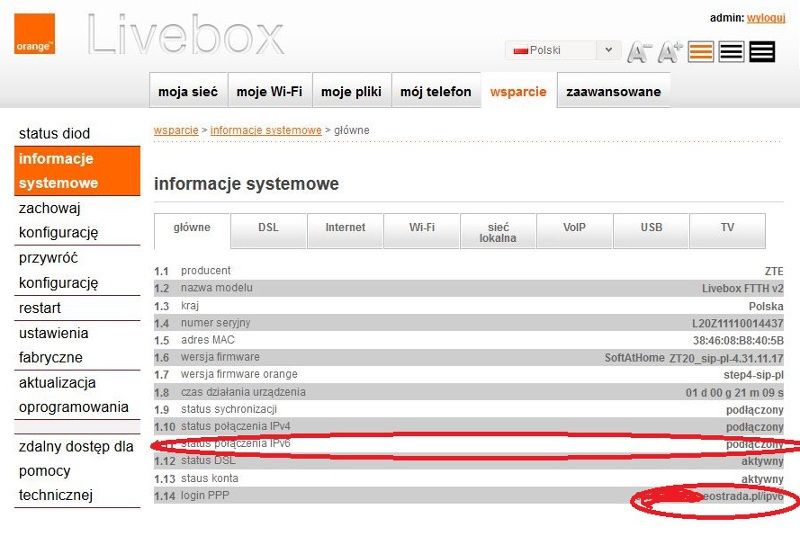
Task: Click the staus konta label
Action: pyautogui.click(x=209, y=478)
